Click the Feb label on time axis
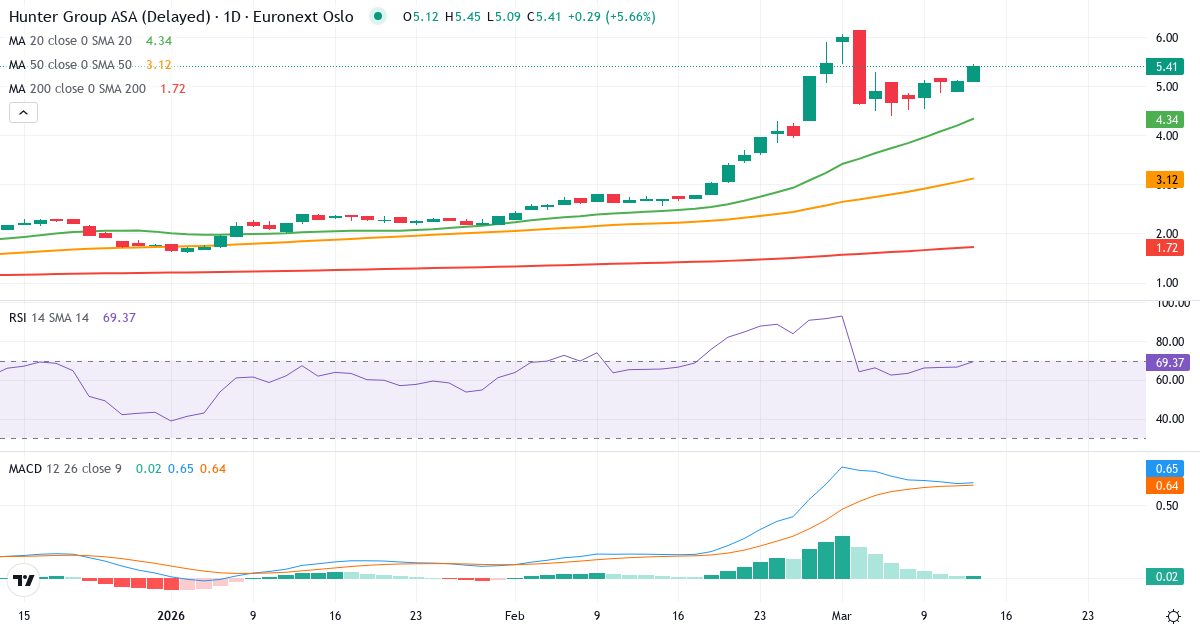The width and height of the screenshot is (1200, 630). pyautogui.click(x=514, y=616)
